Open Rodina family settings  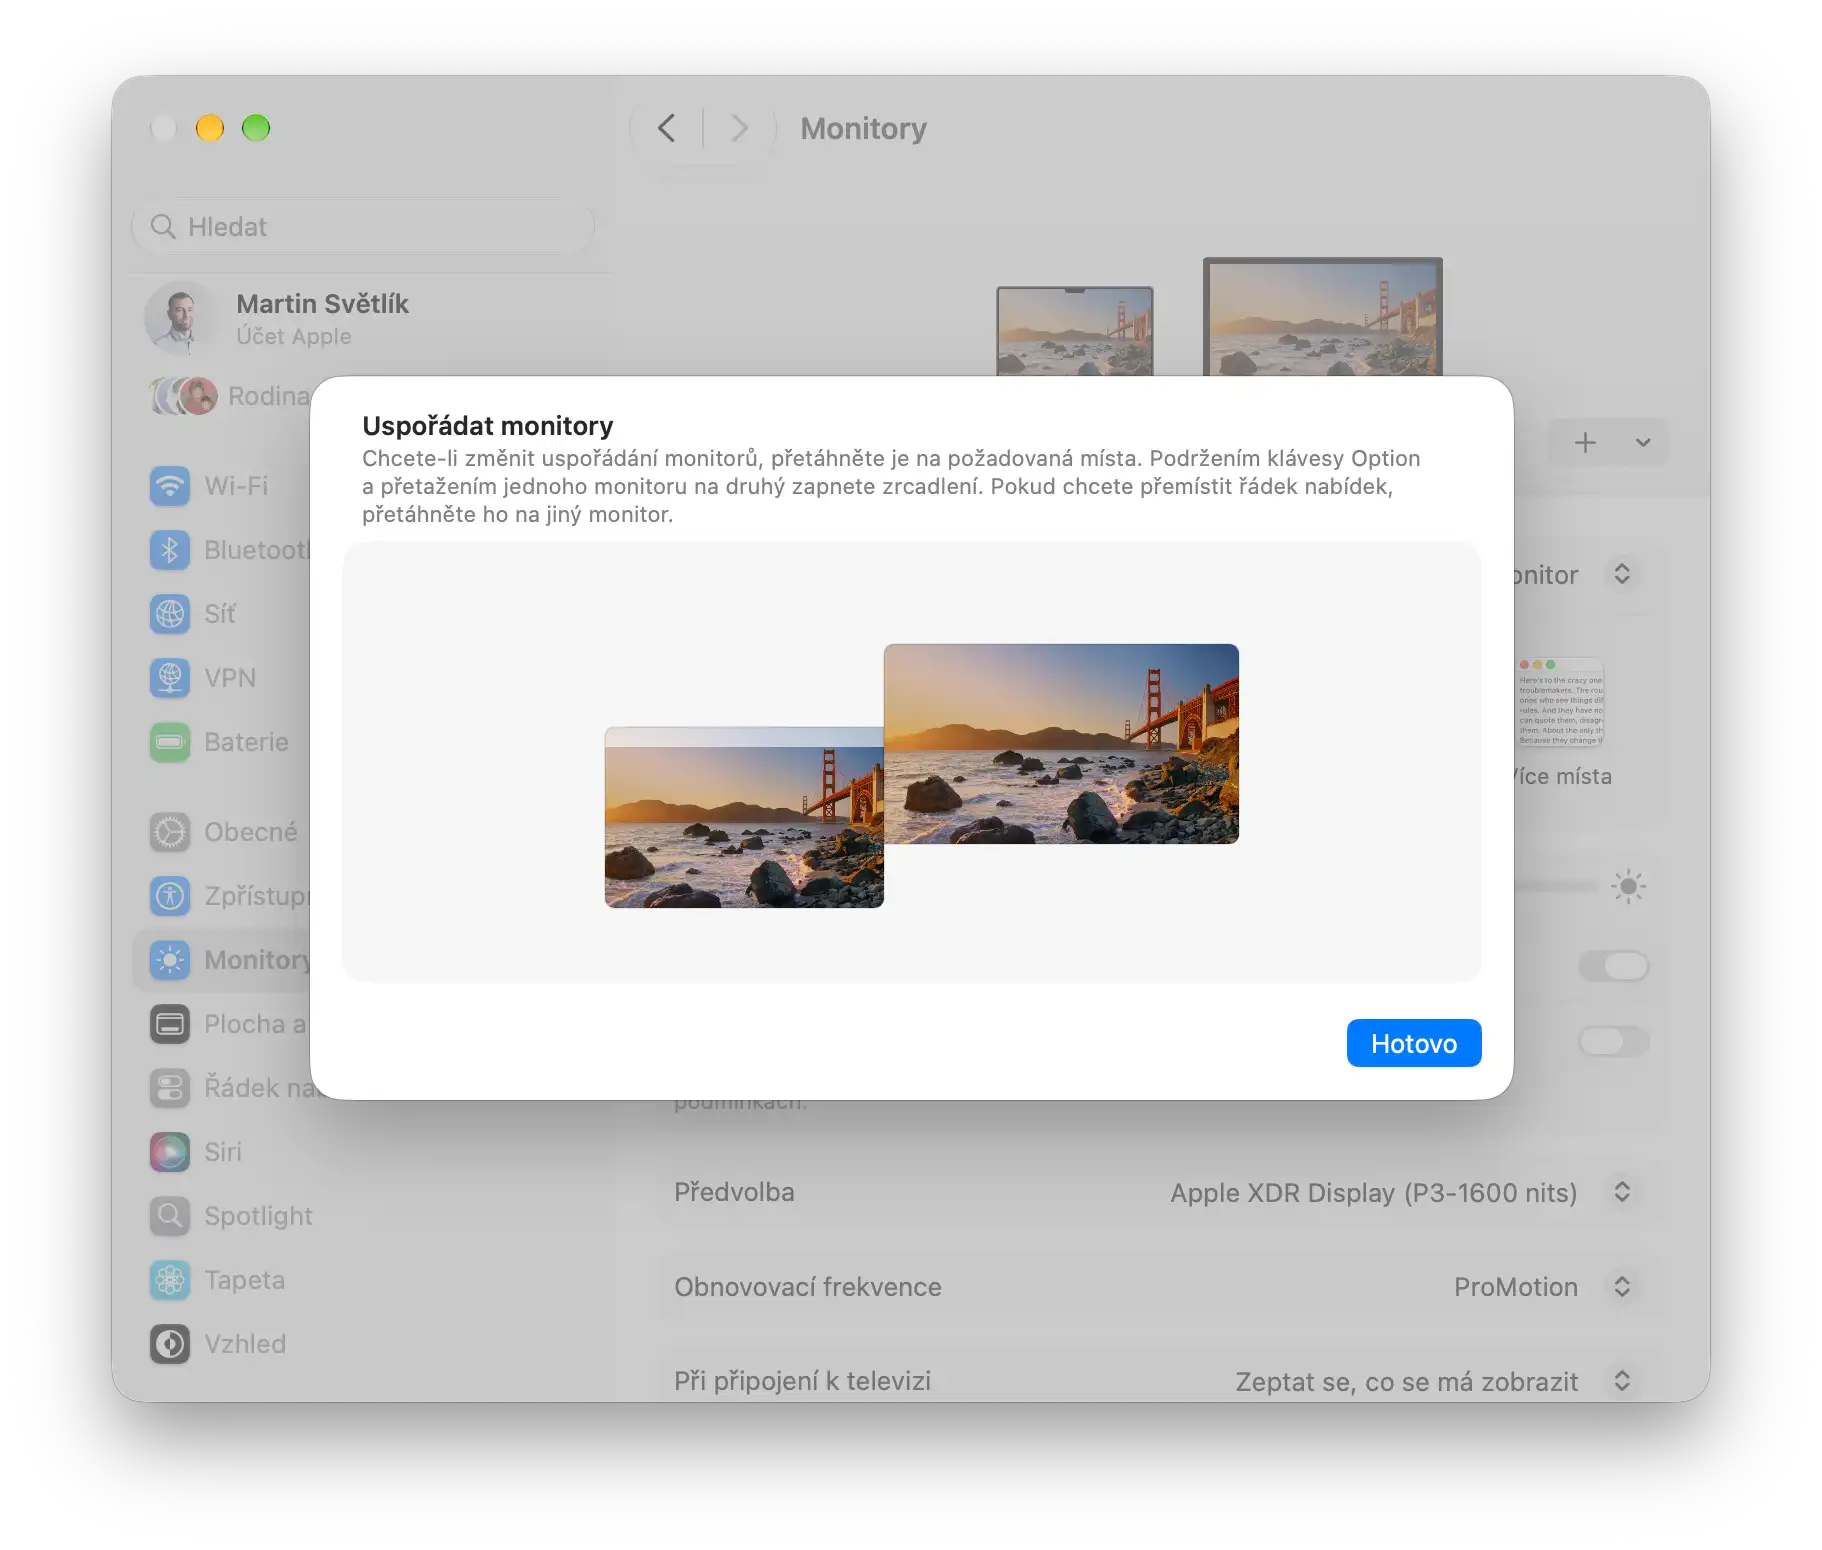(229, 396)
